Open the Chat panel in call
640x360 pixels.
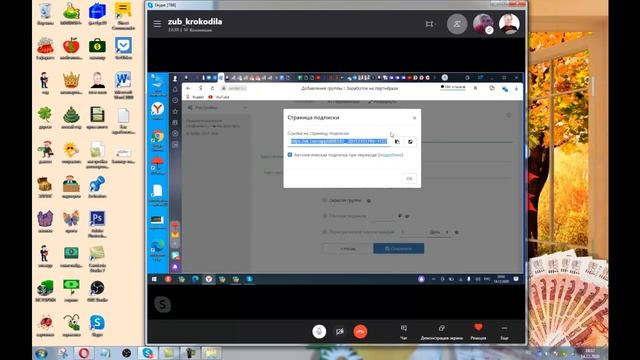click(404, 332)
